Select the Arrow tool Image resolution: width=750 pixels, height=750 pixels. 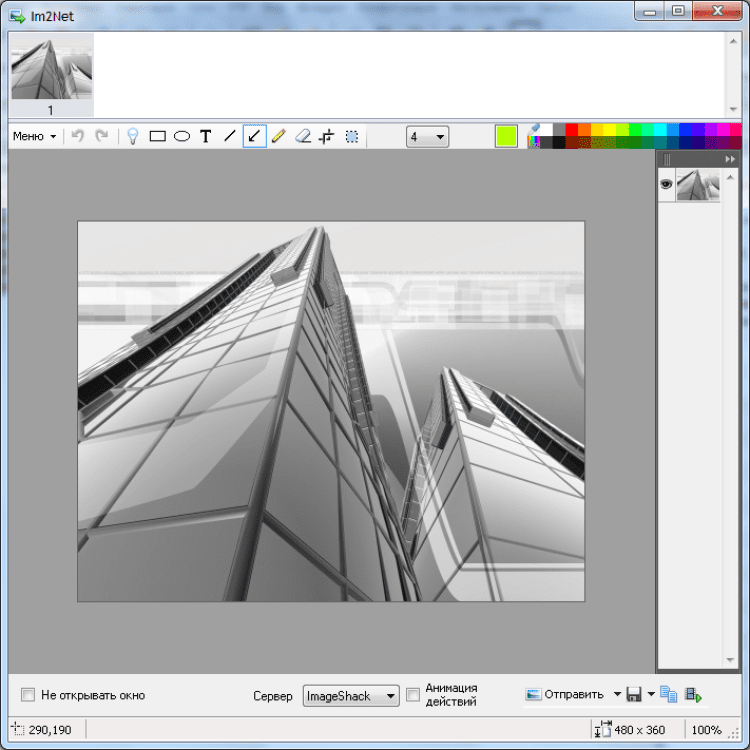[254, 136]
